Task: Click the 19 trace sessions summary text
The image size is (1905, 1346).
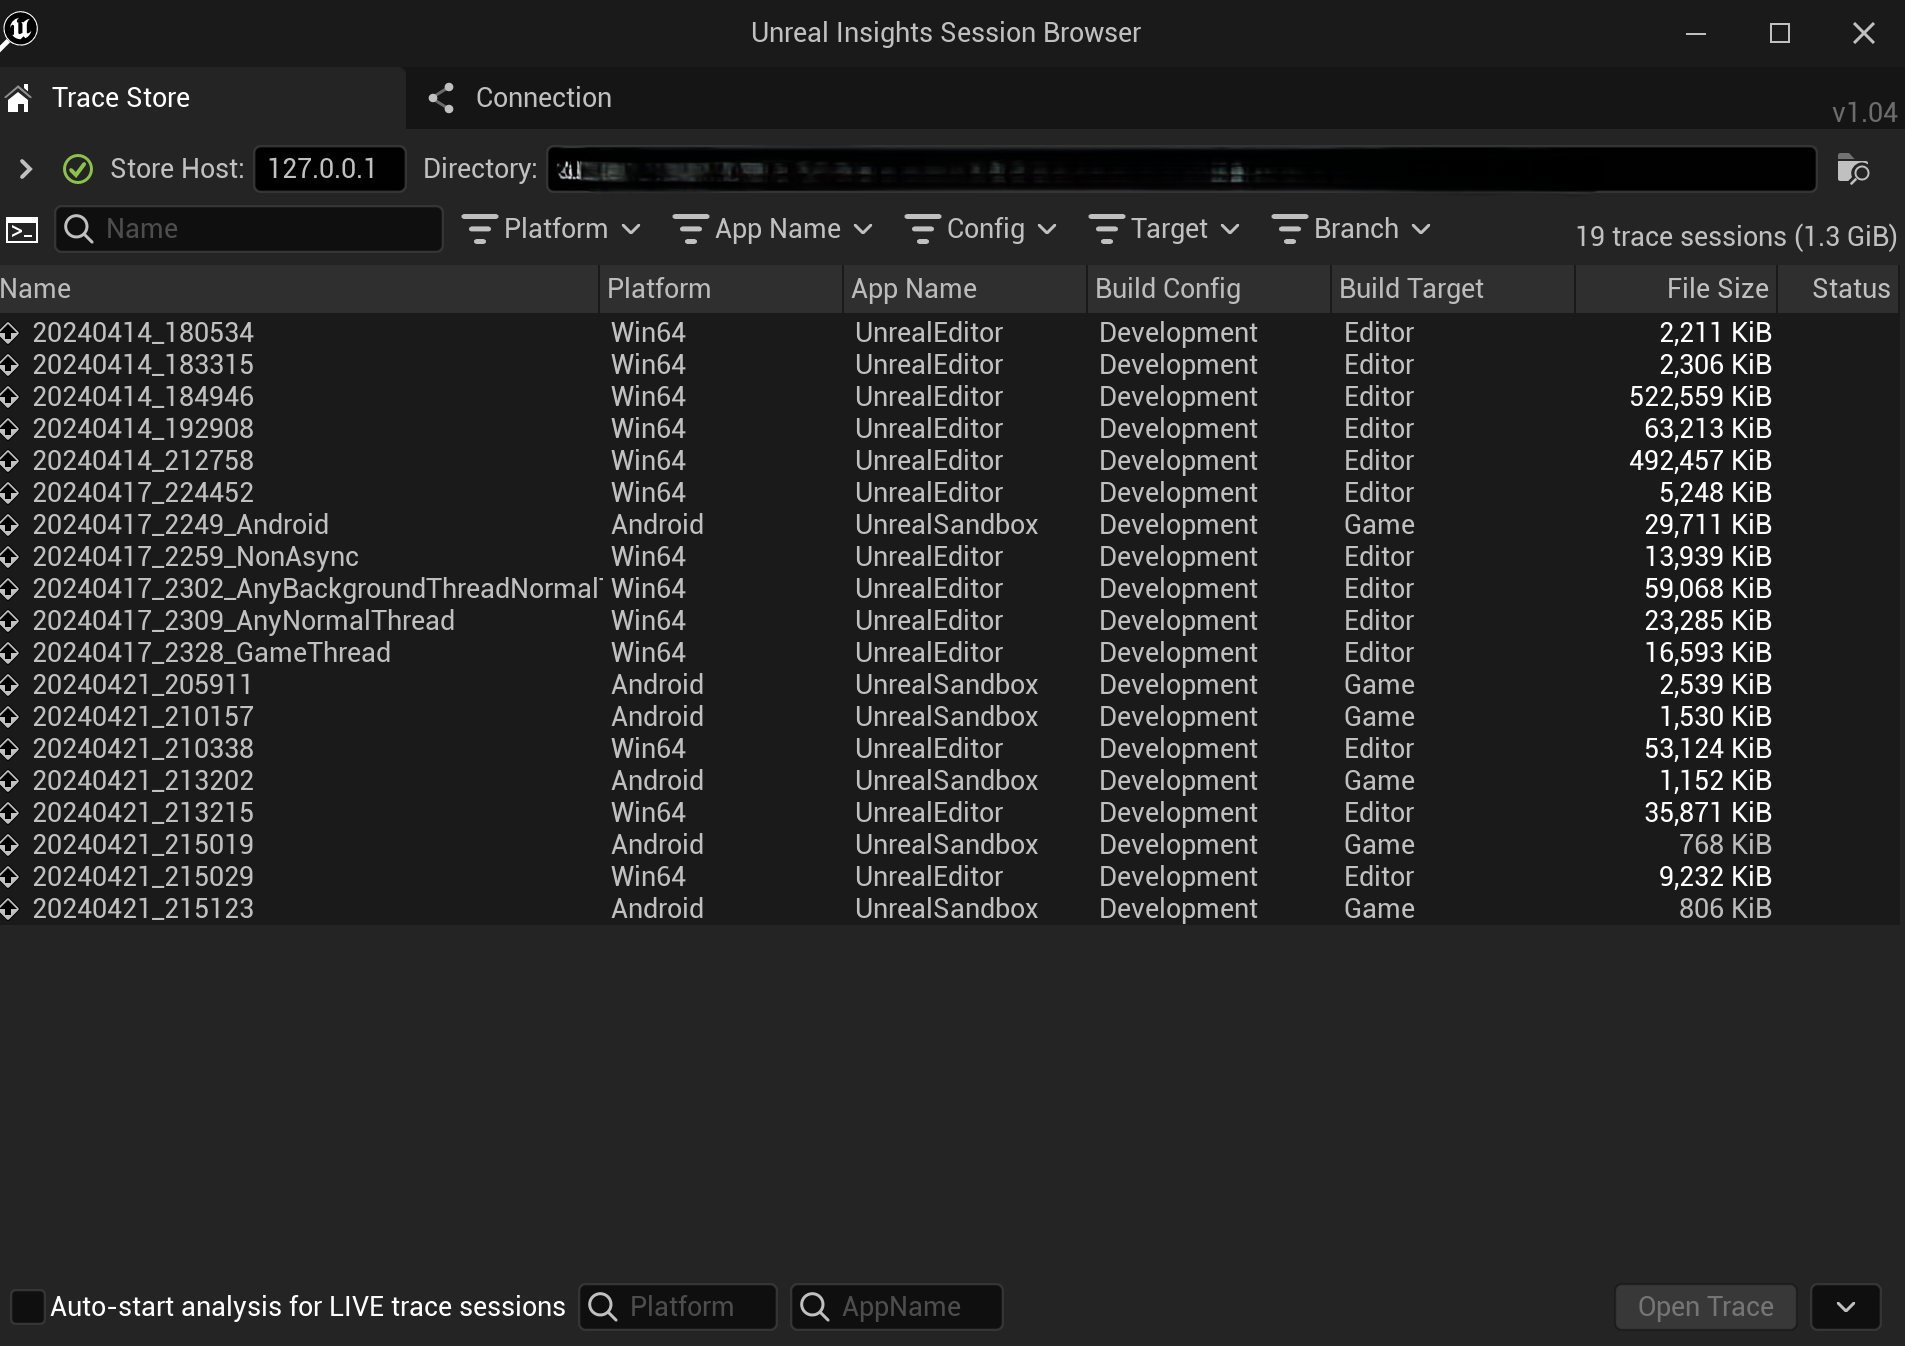Action: pyautogui.click(x=1736, y=236)
